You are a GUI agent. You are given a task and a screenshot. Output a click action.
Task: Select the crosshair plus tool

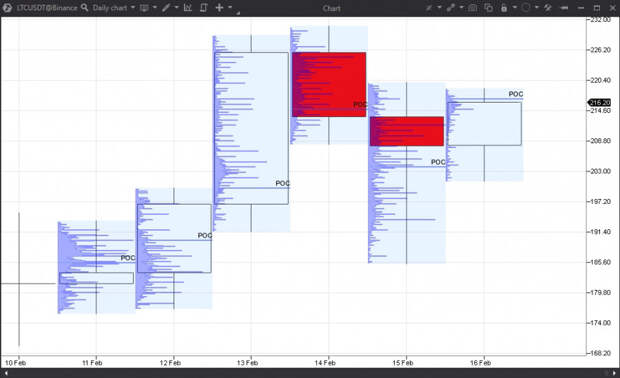(x=219, y=8)
